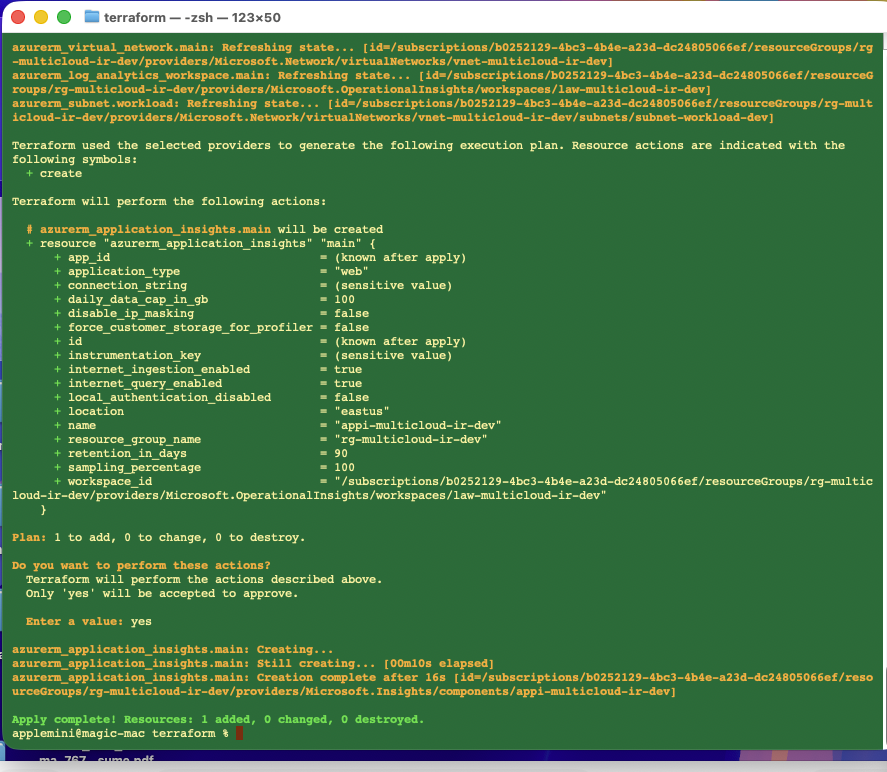The image size is (887, 772).
Task: Click the terraform folder icon in title bar
Action: tap(92, 16)
